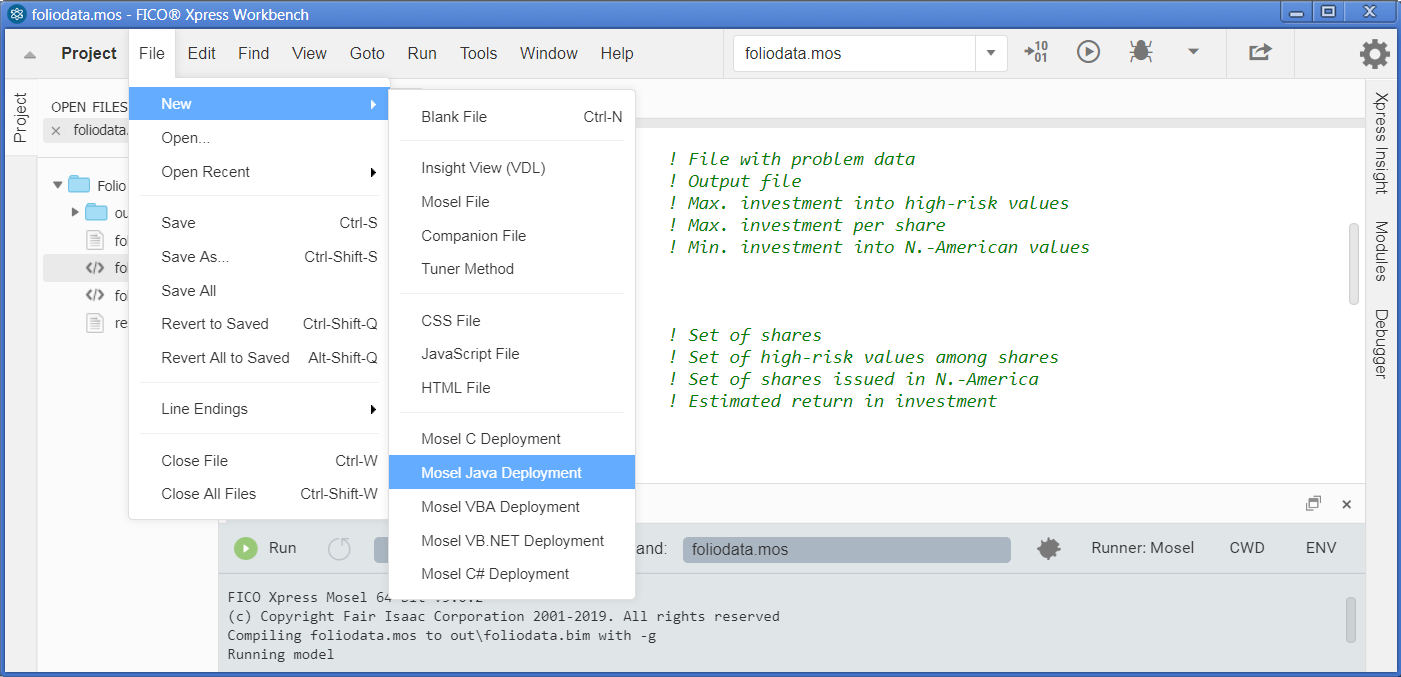
Task: Open the Run menu
Action: coord(422,53)
